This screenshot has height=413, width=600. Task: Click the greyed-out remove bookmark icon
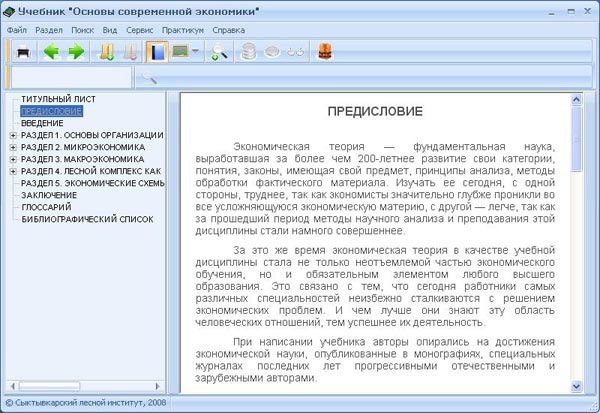130,51
